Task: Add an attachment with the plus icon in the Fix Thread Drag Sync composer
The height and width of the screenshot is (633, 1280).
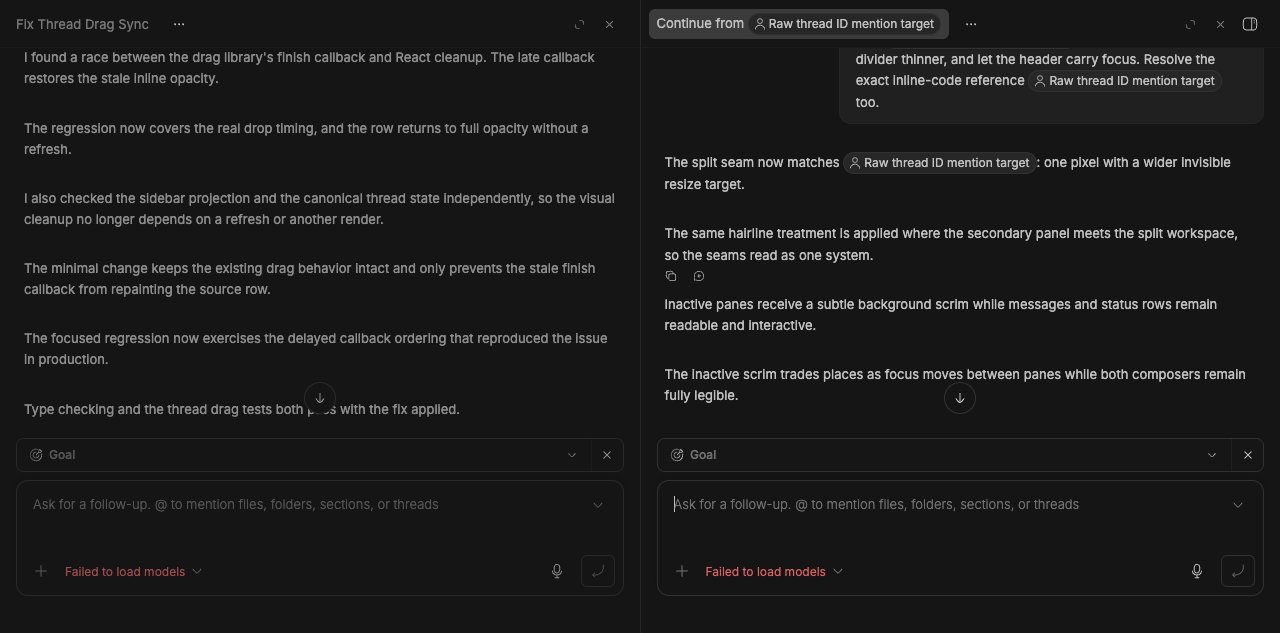Action: (x=41, y=571)
